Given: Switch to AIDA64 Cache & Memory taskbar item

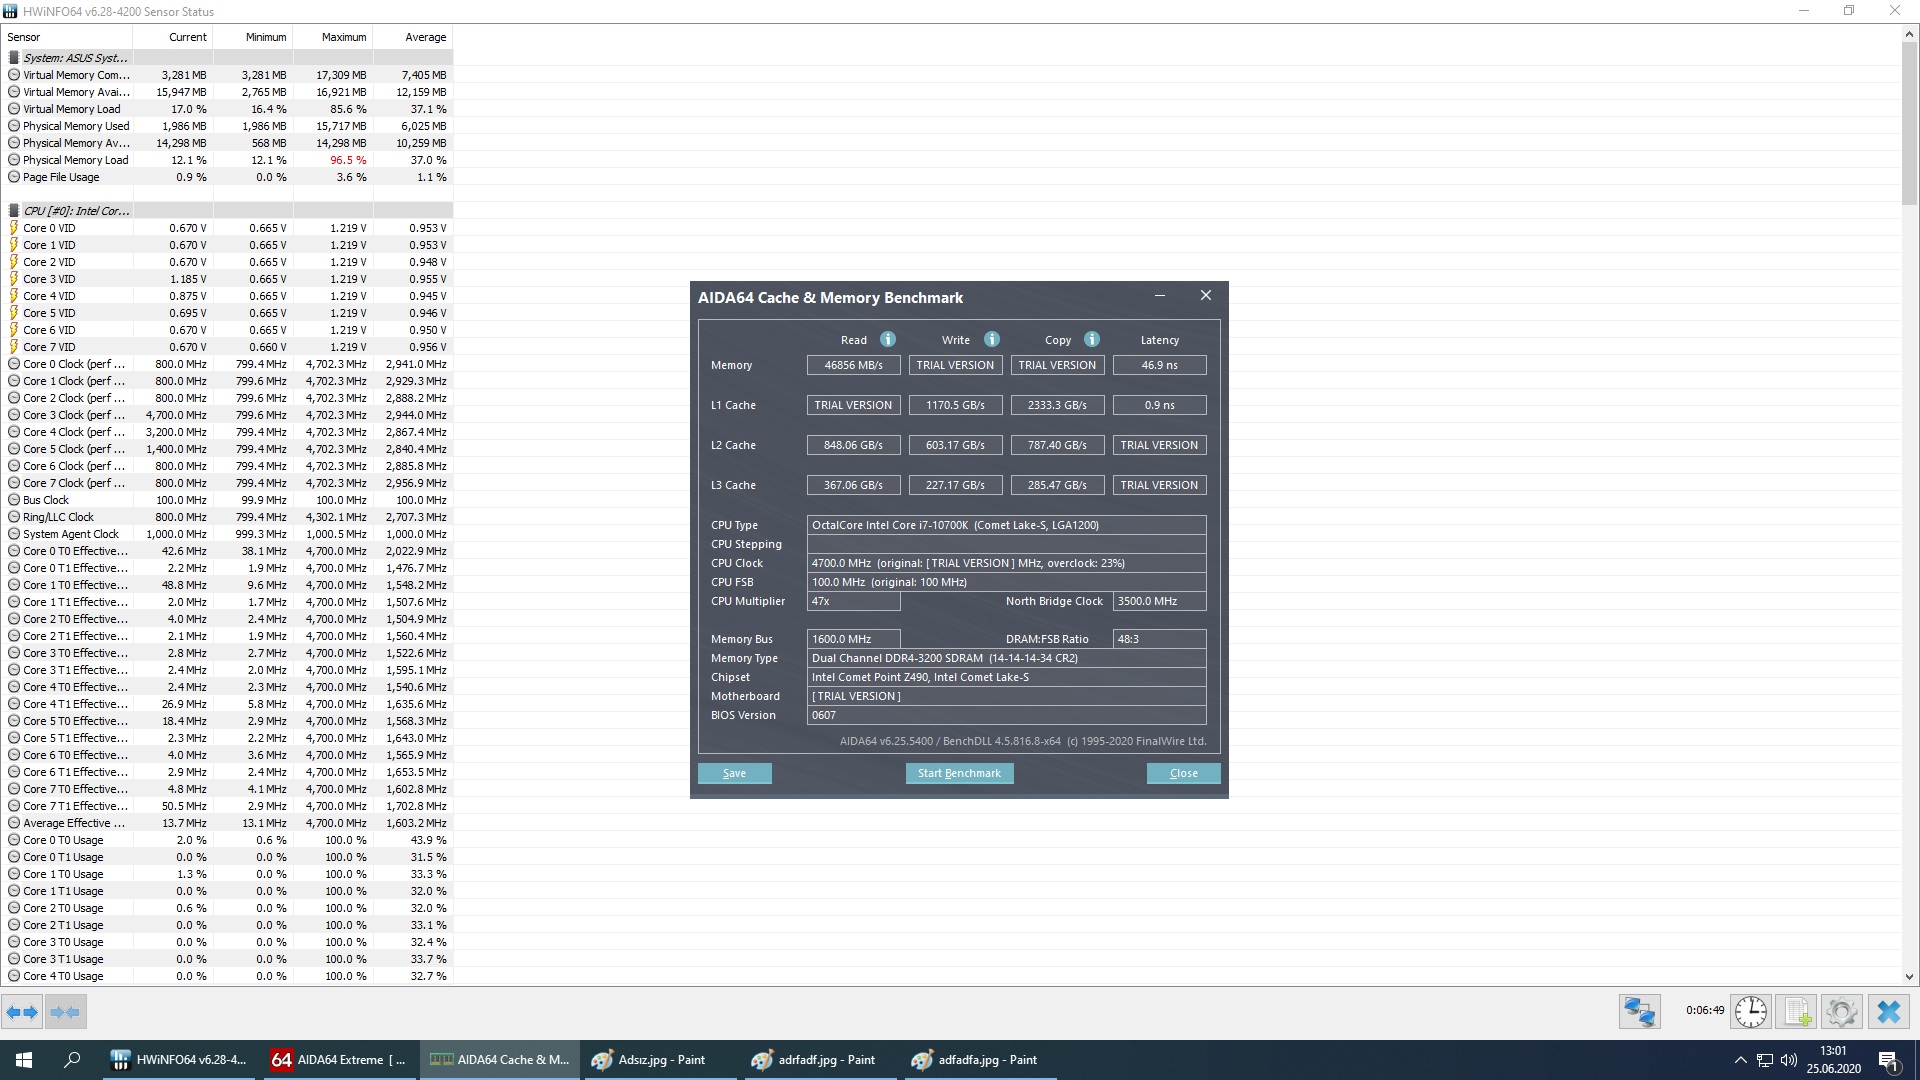Looking at the screenshot, I should point(499,1060).
